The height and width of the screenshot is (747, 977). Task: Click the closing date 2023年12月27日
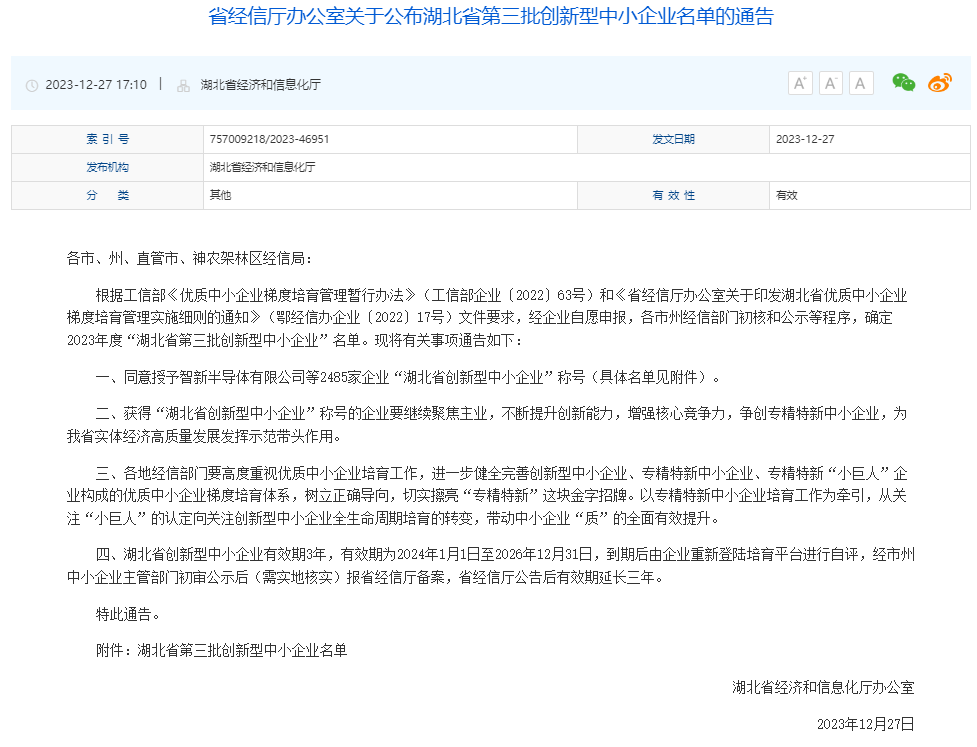click(x=865, y=724)
